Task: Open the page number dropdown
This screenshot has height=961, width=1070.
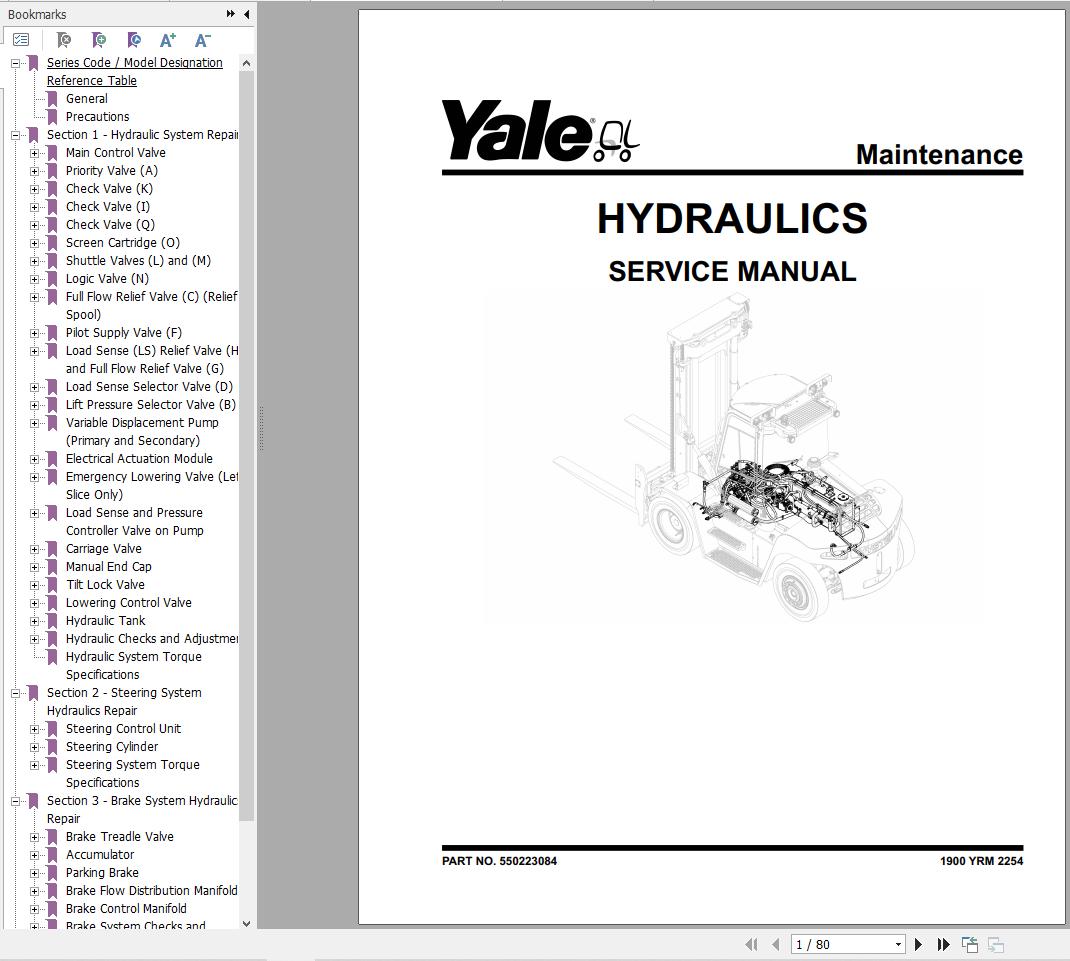Action: click(898, 945)
